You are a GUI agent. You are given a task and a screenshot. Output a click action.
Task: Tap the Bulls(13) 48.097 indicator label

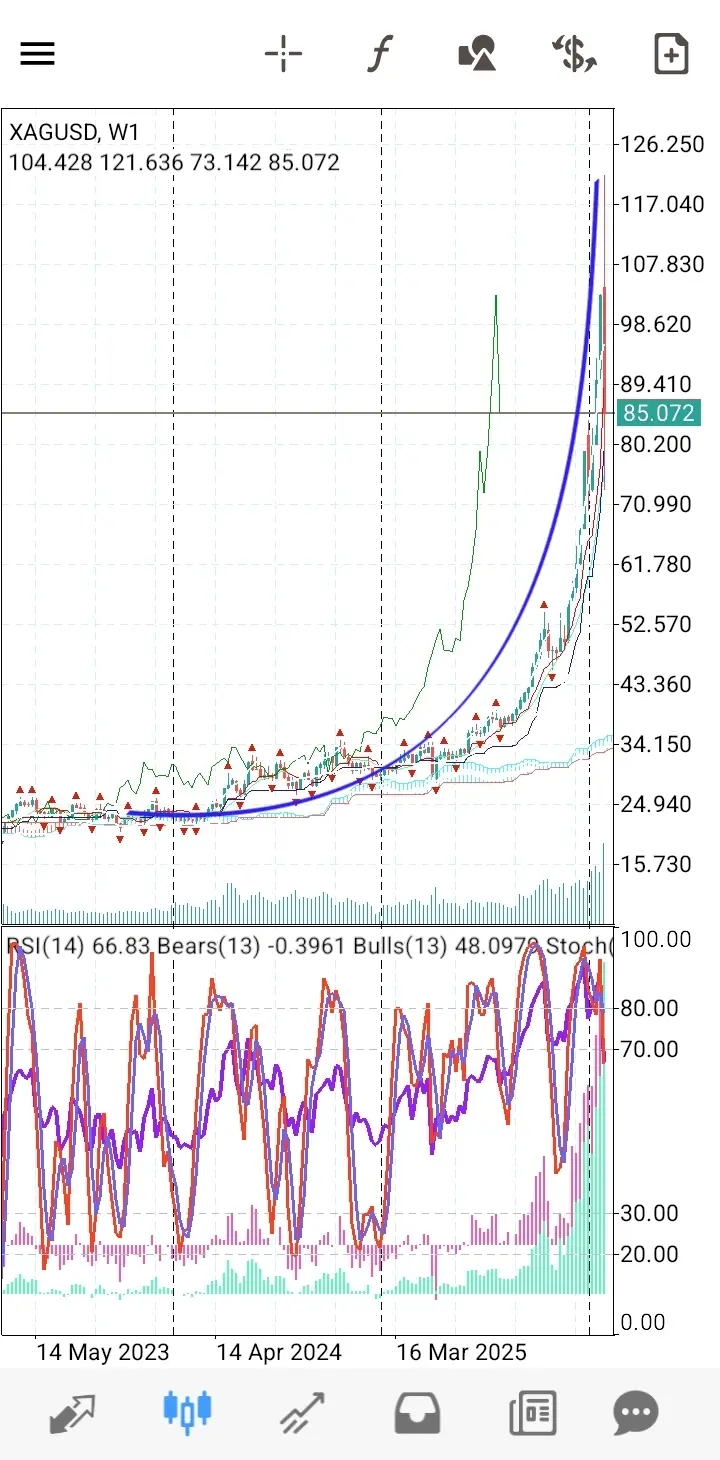tap(447, 946)
